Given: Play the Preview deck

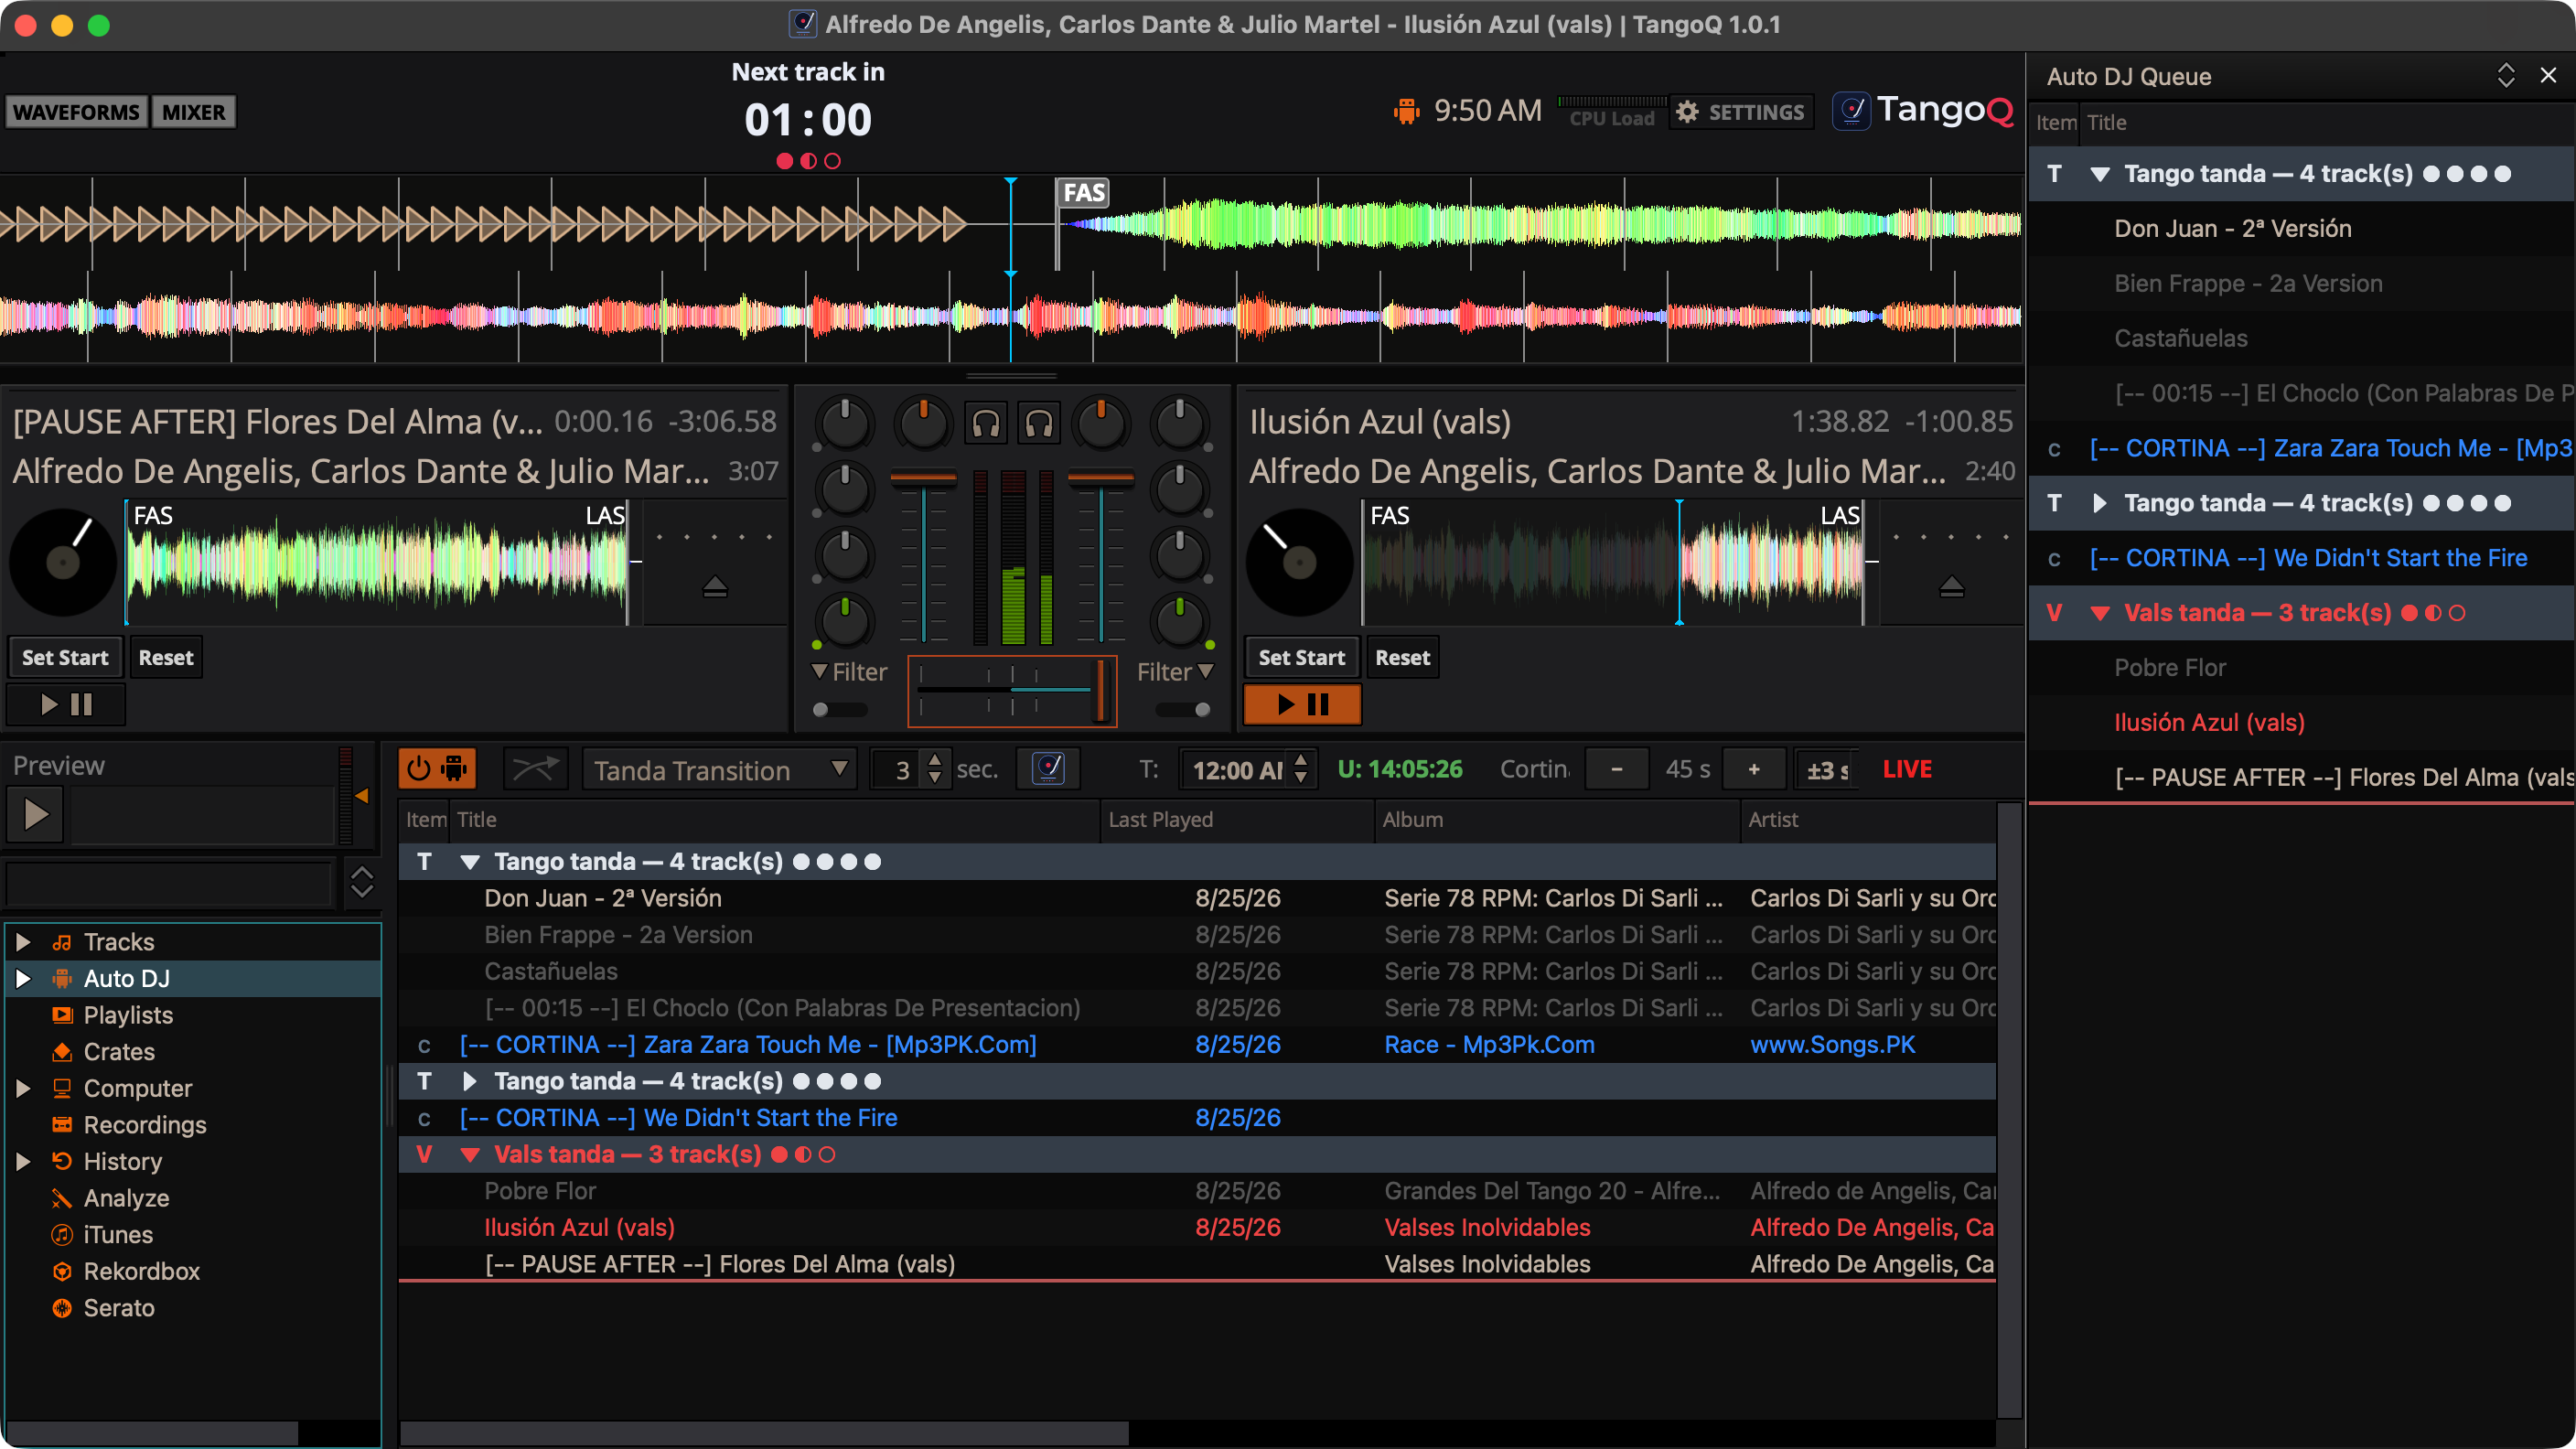Looking at the screenshot, I should click(x=35, y=814).
